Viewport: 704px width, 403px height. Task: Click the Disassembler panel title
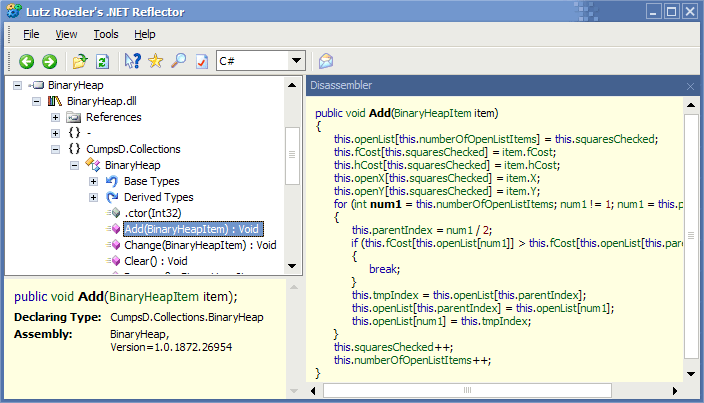click(341, 85)
